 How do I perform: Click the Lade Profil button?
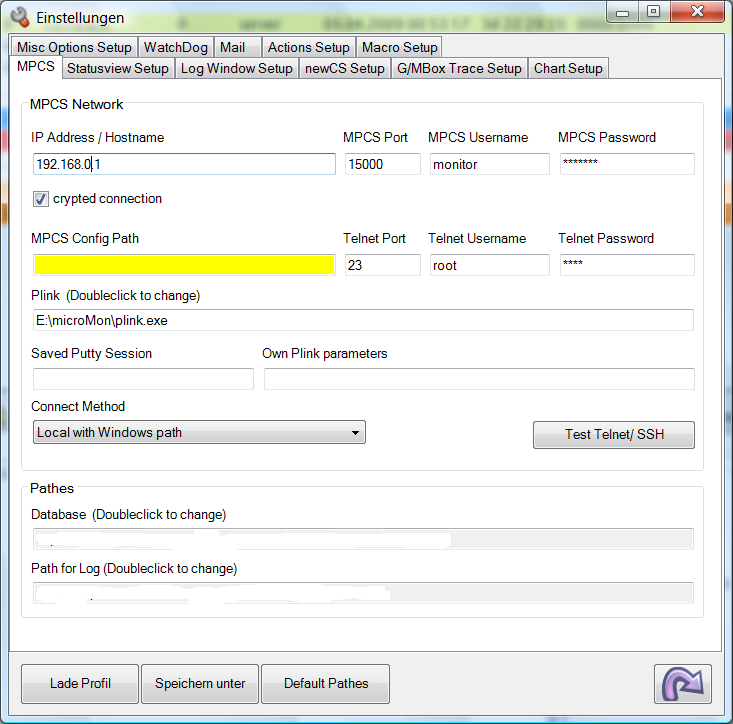click(x=80, y=684)
